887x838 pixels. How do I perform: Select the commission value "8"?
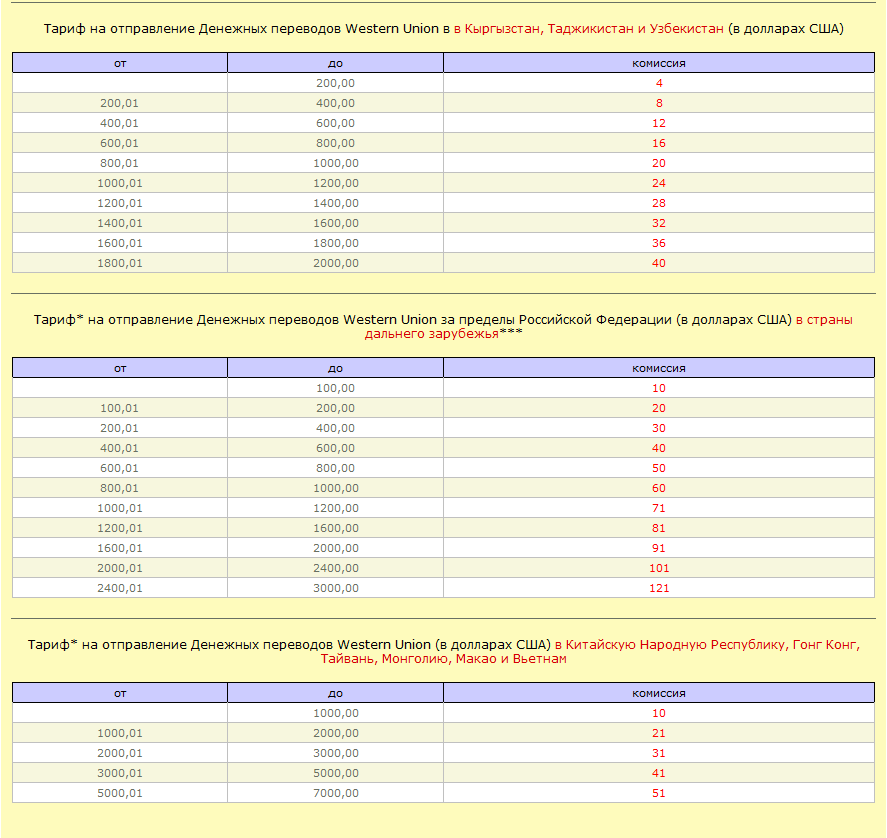[659, 103]
